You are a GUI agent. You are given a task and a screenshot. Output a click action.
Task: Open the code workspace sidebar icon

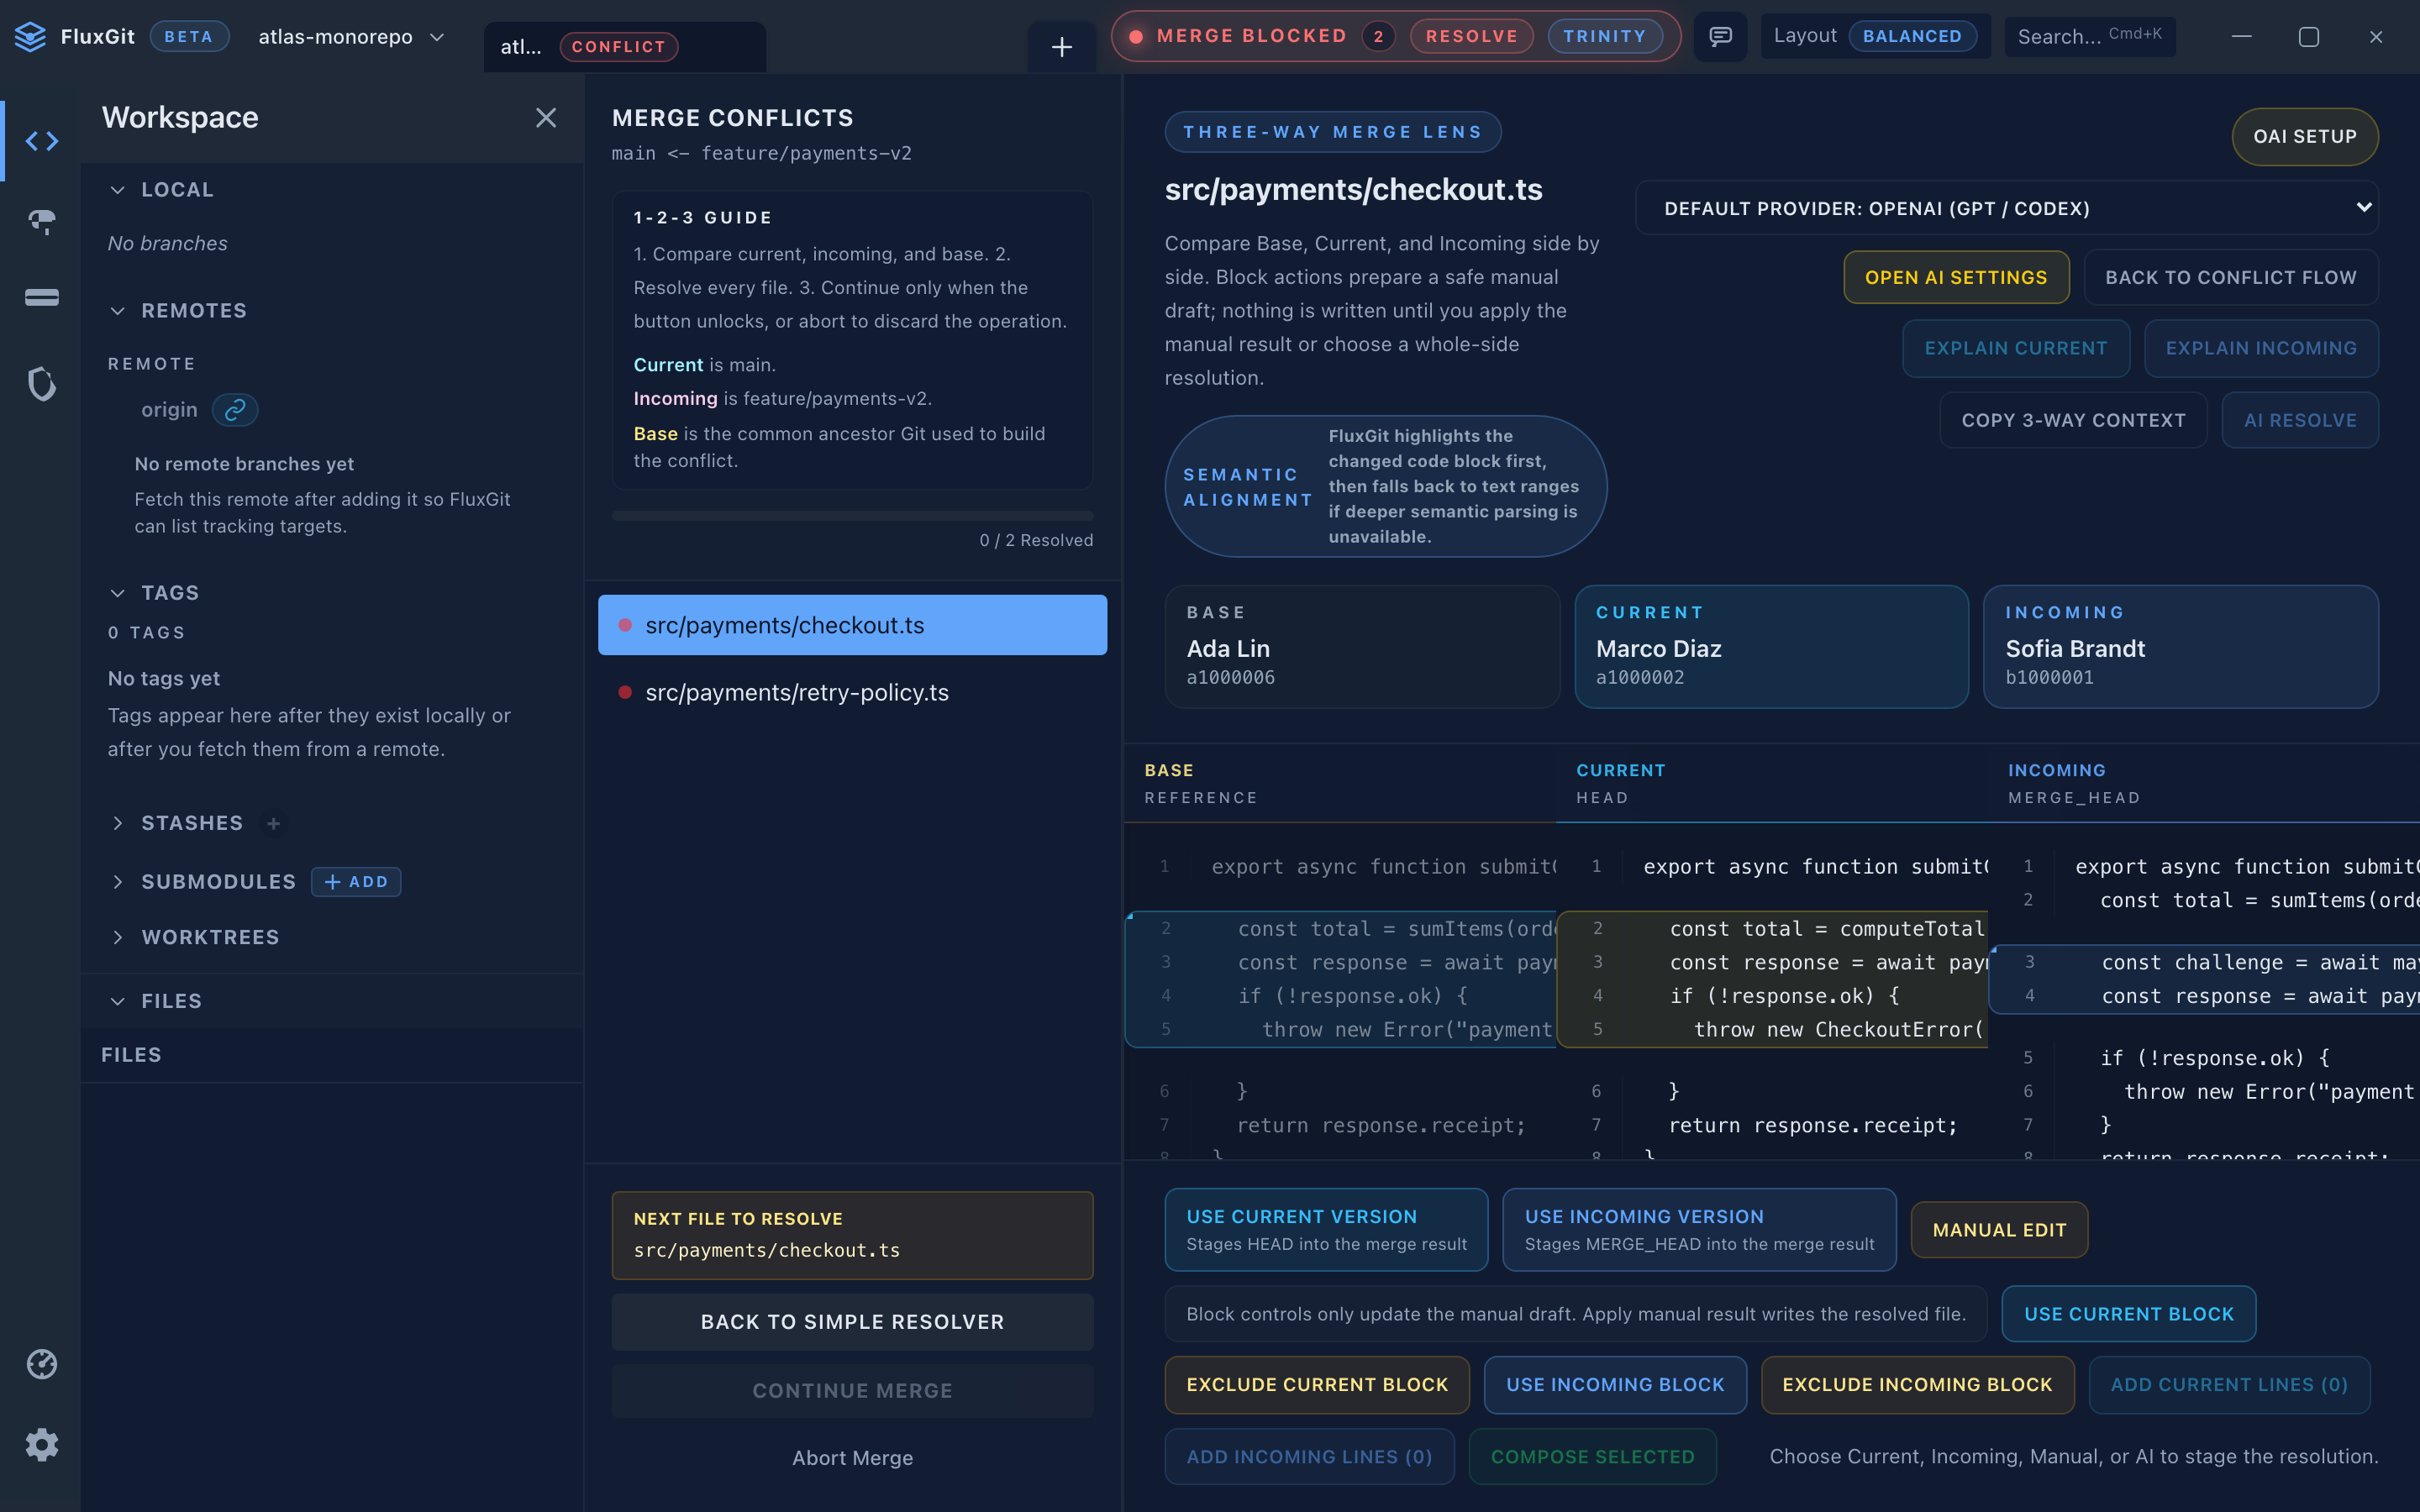41,141
